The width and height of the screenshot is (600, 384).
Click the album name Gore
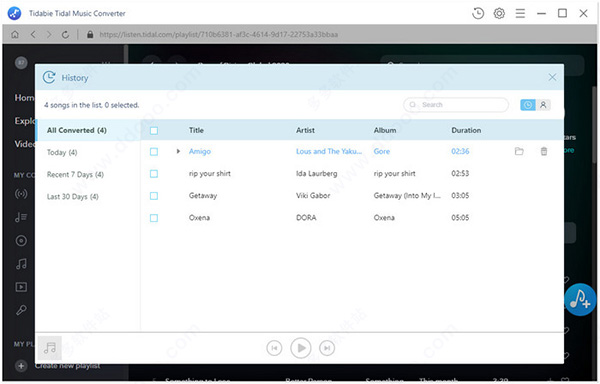[382, 151]
